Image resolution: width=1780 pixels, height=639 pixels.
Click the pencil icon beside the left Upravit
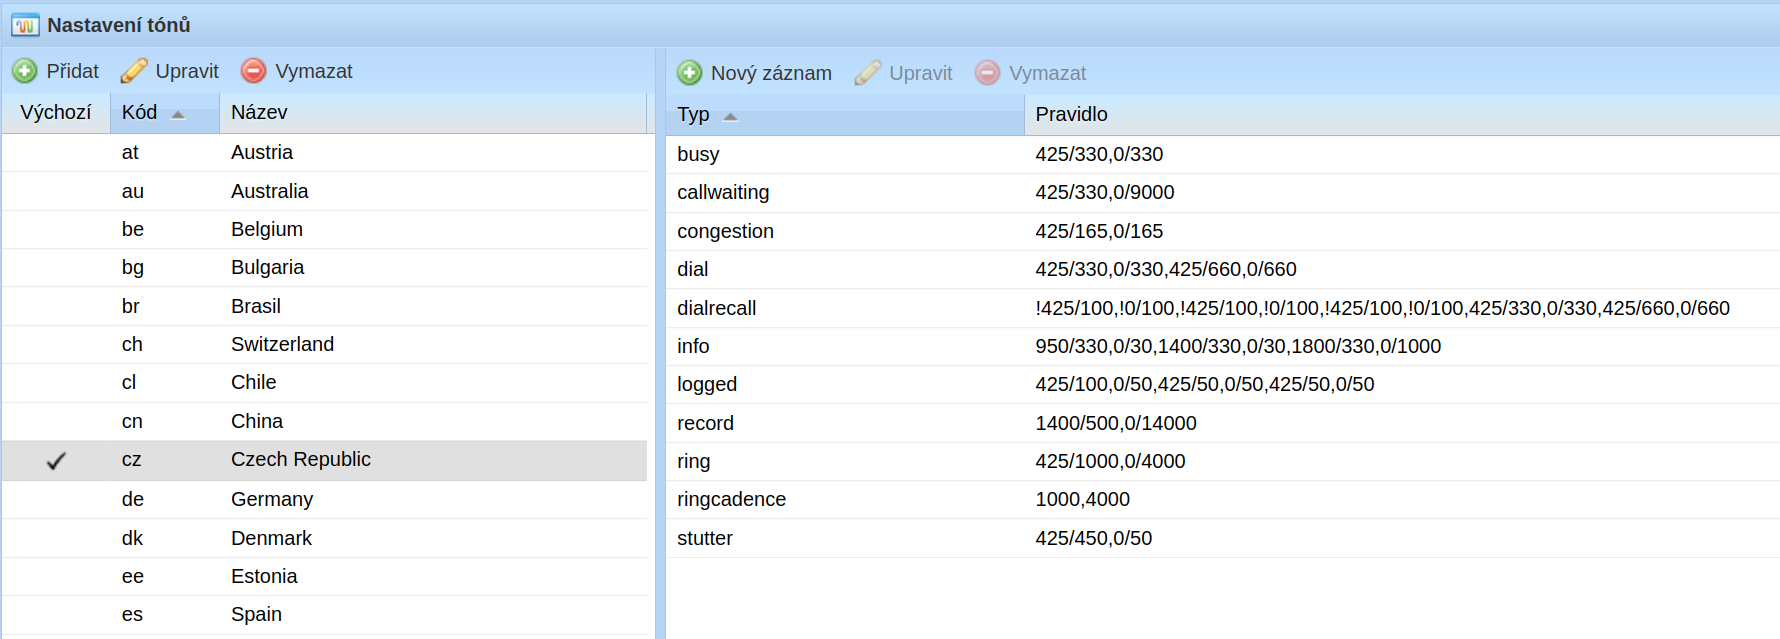click(134, 71)
